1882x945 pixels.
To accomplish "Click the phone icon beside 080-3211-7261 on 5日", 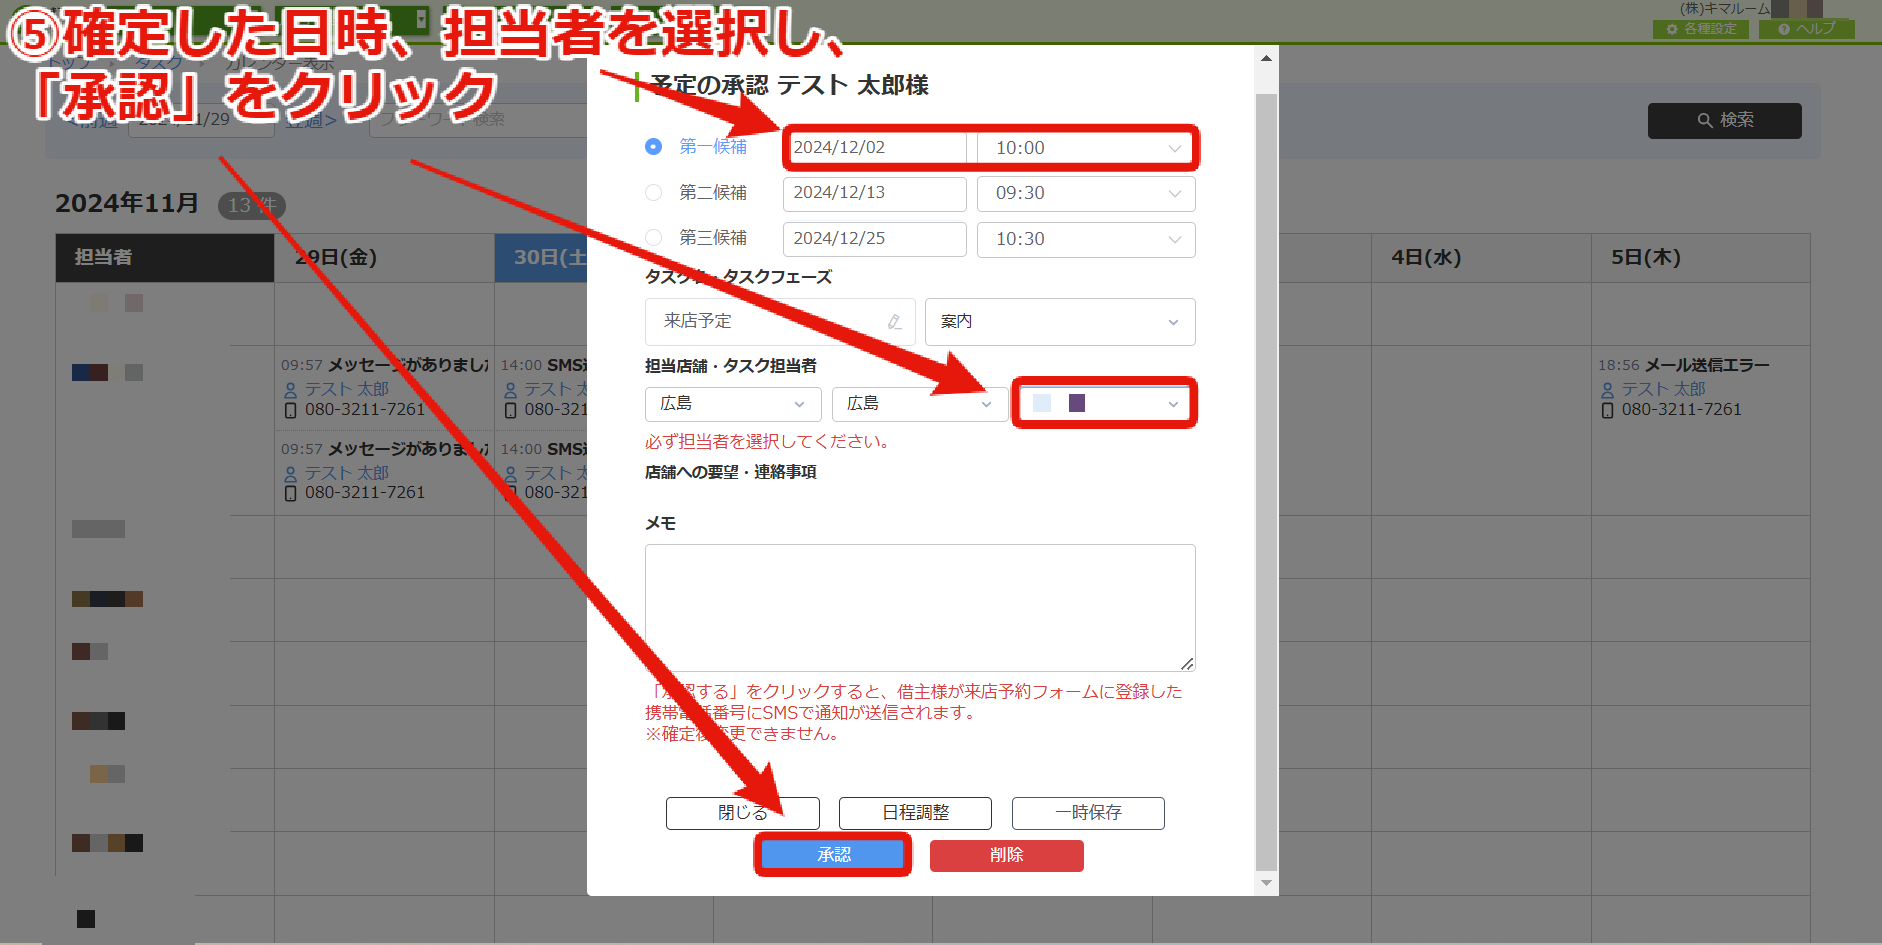I will (1608, 410).
